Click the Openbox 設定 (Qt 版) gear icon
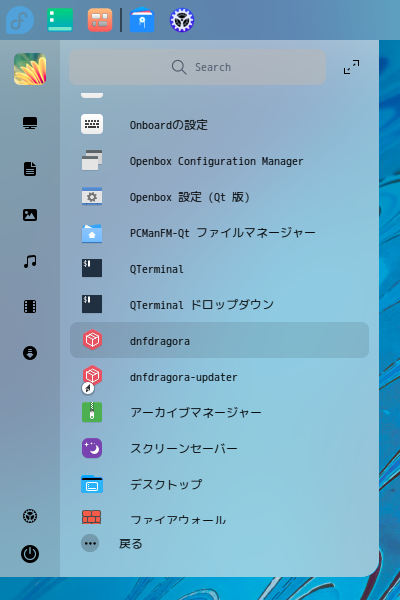The height and width of the screenshot is (600, 400). click(x=92, y=196)
